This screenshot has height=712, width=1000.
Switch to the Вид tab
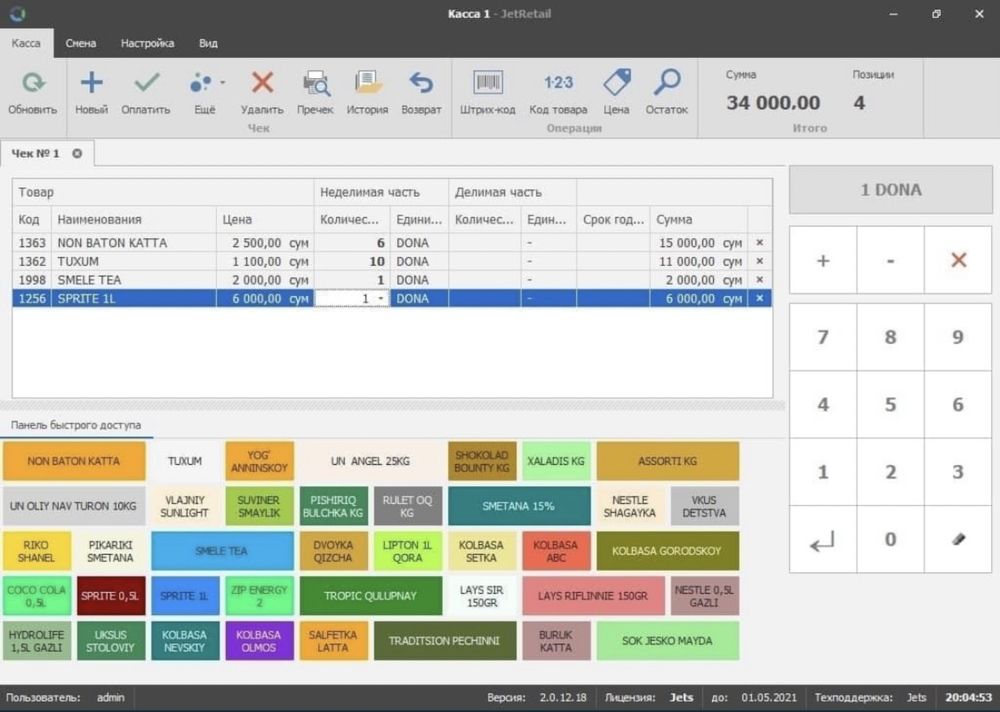point(209,43)
